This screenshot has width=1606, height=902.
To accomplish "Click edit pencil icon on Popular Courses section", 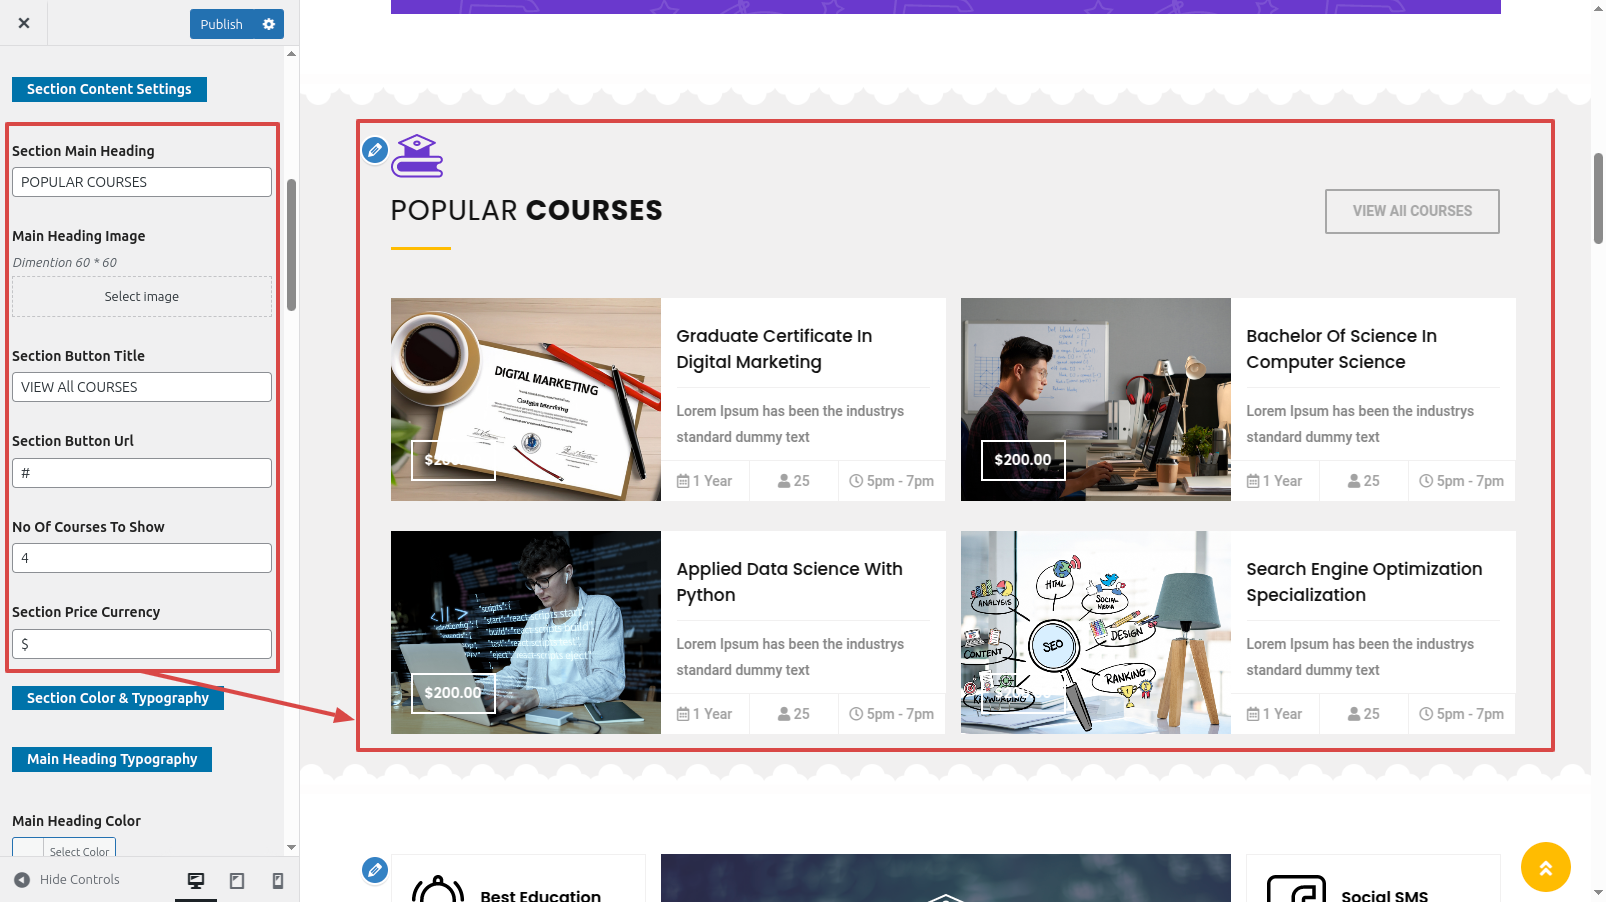I will [x=375, y=150].
